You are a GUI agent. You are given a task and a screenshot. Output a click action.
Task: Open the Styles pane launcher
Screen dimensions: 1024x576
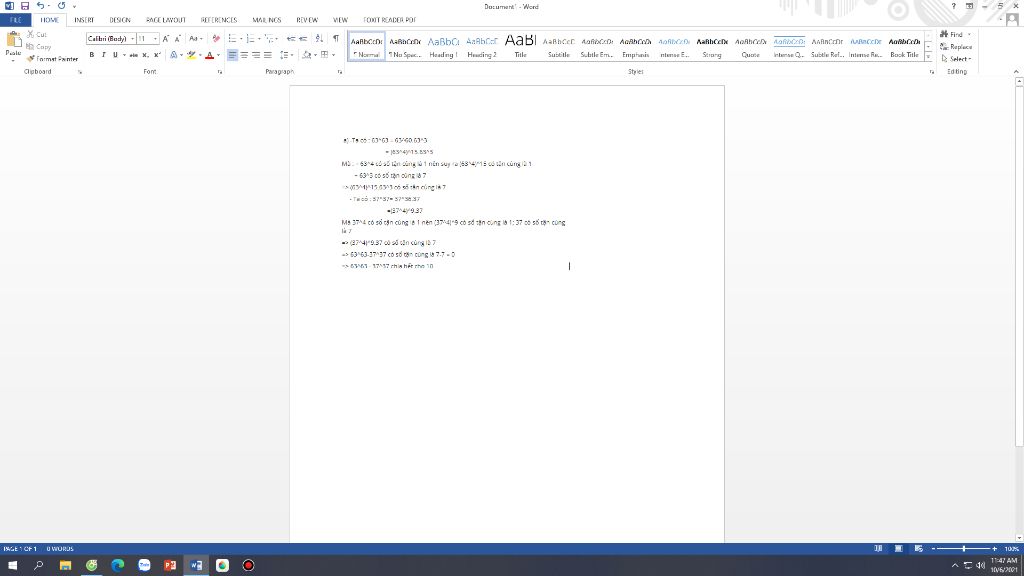point(932,72)
